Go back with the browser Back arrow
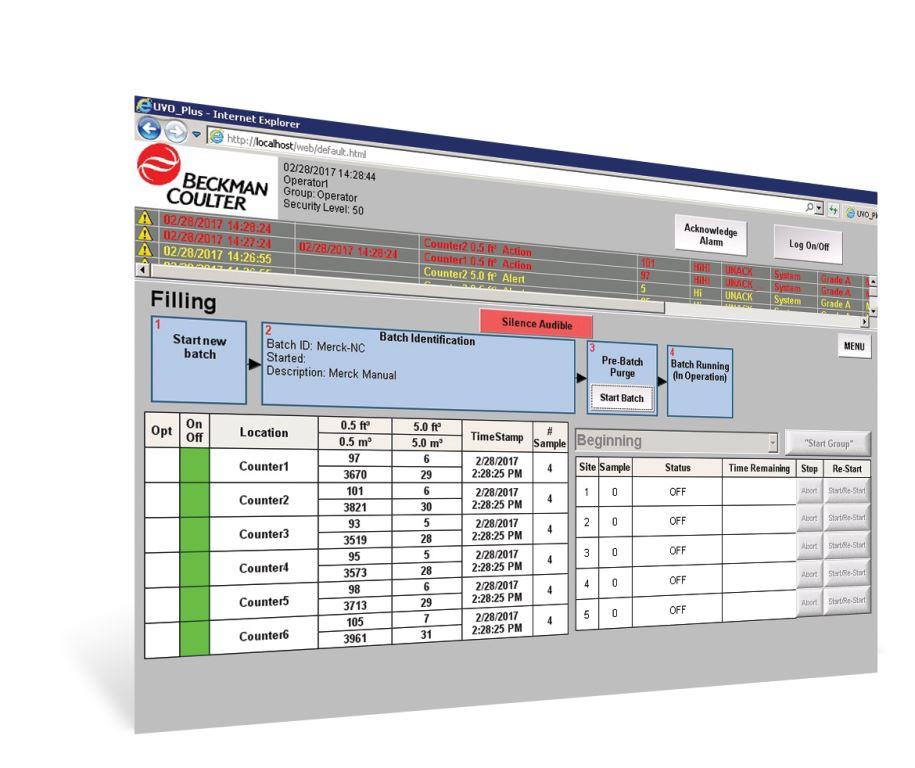Viewport: 915px width, 768px height. 149,128
